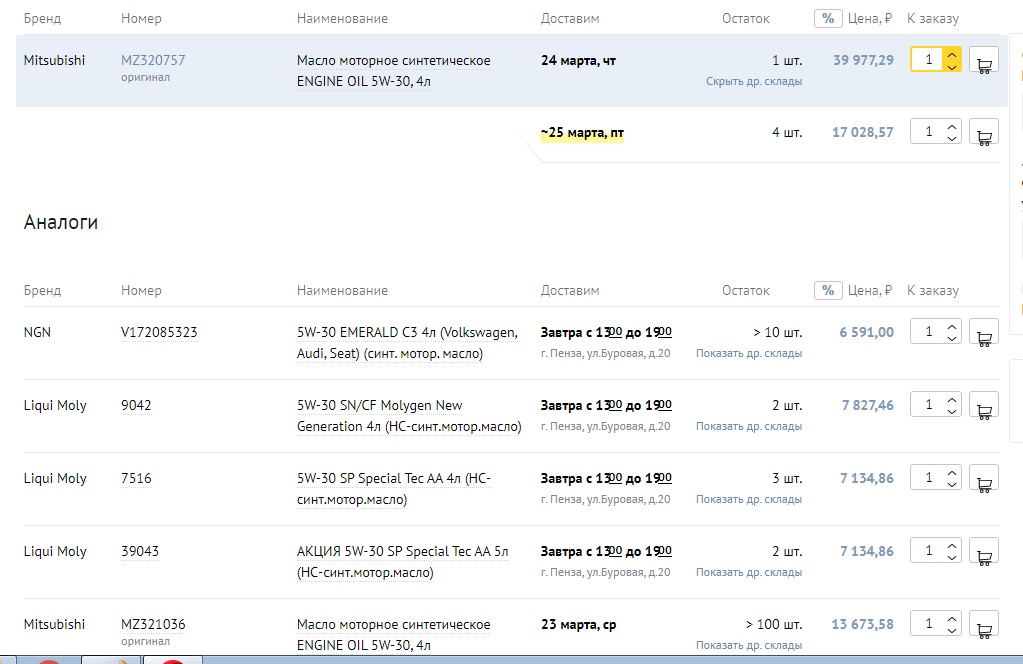This screenshot has width=1023, height=664.
Task: Increase quantity for Liqui Moly 39043
Action: click(952, 545)
